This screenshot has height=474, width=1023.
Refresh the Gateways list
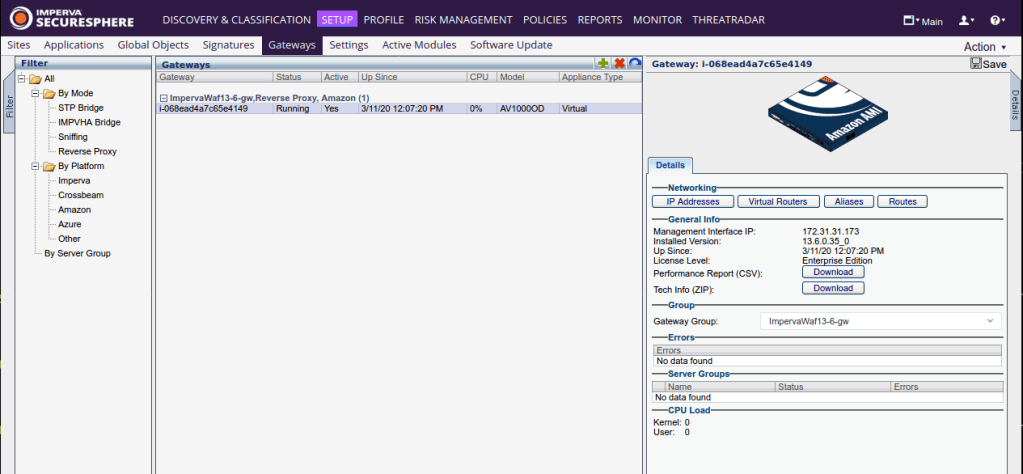(634, 63)
